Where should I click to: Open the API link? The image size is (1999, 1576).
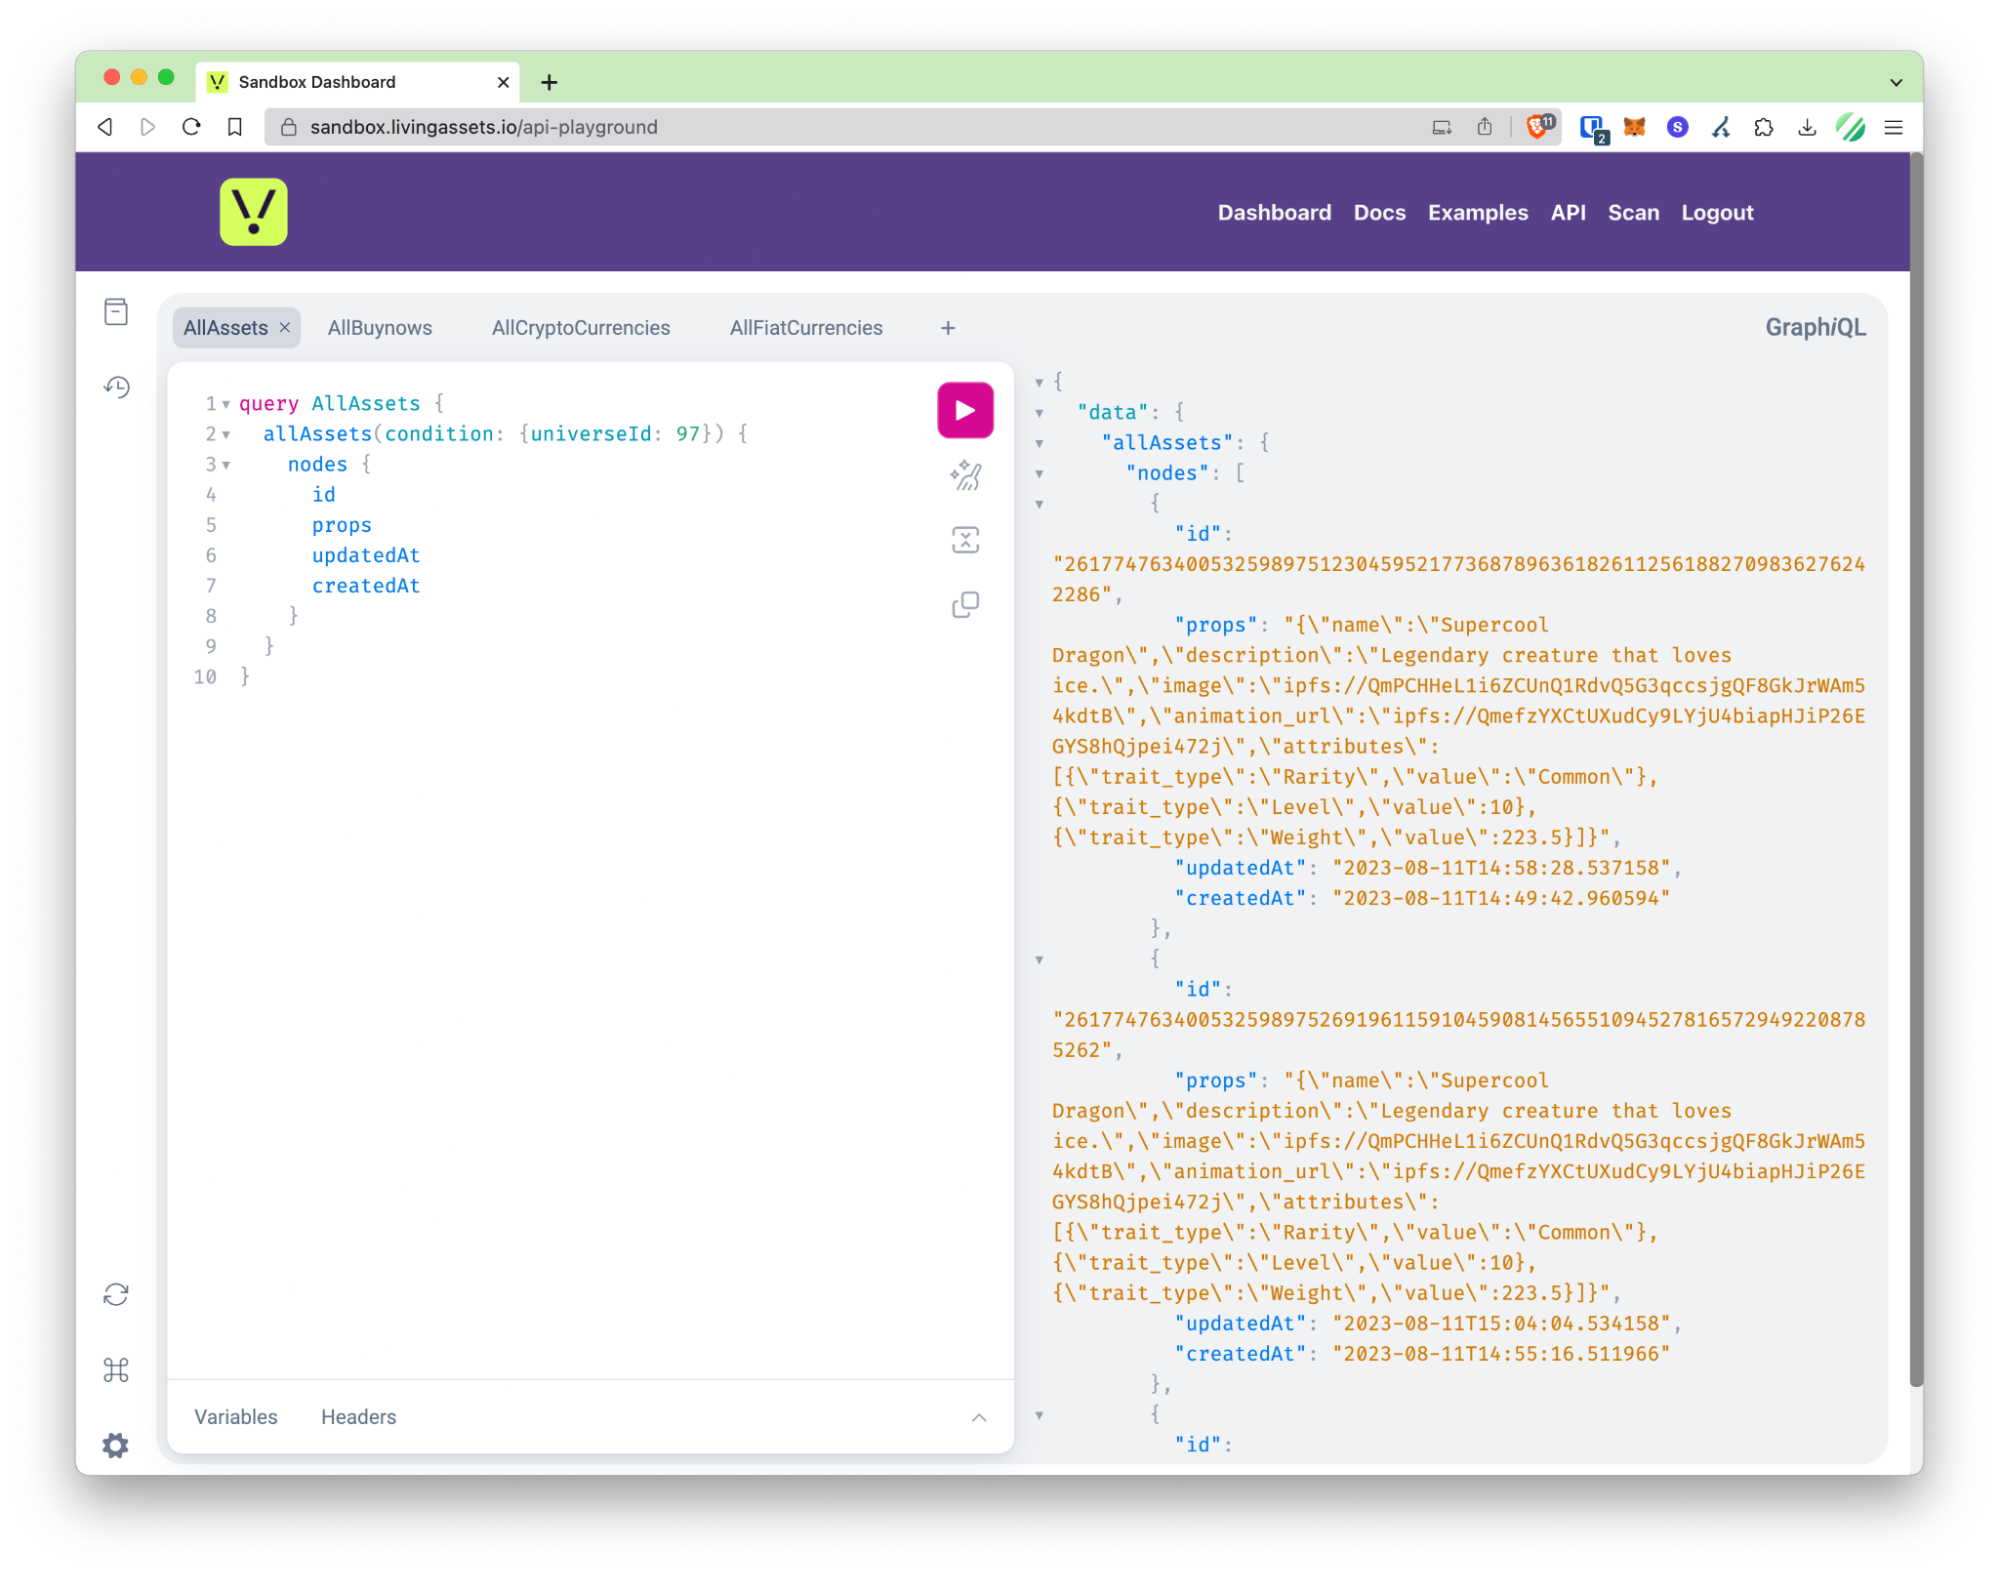1567,212
